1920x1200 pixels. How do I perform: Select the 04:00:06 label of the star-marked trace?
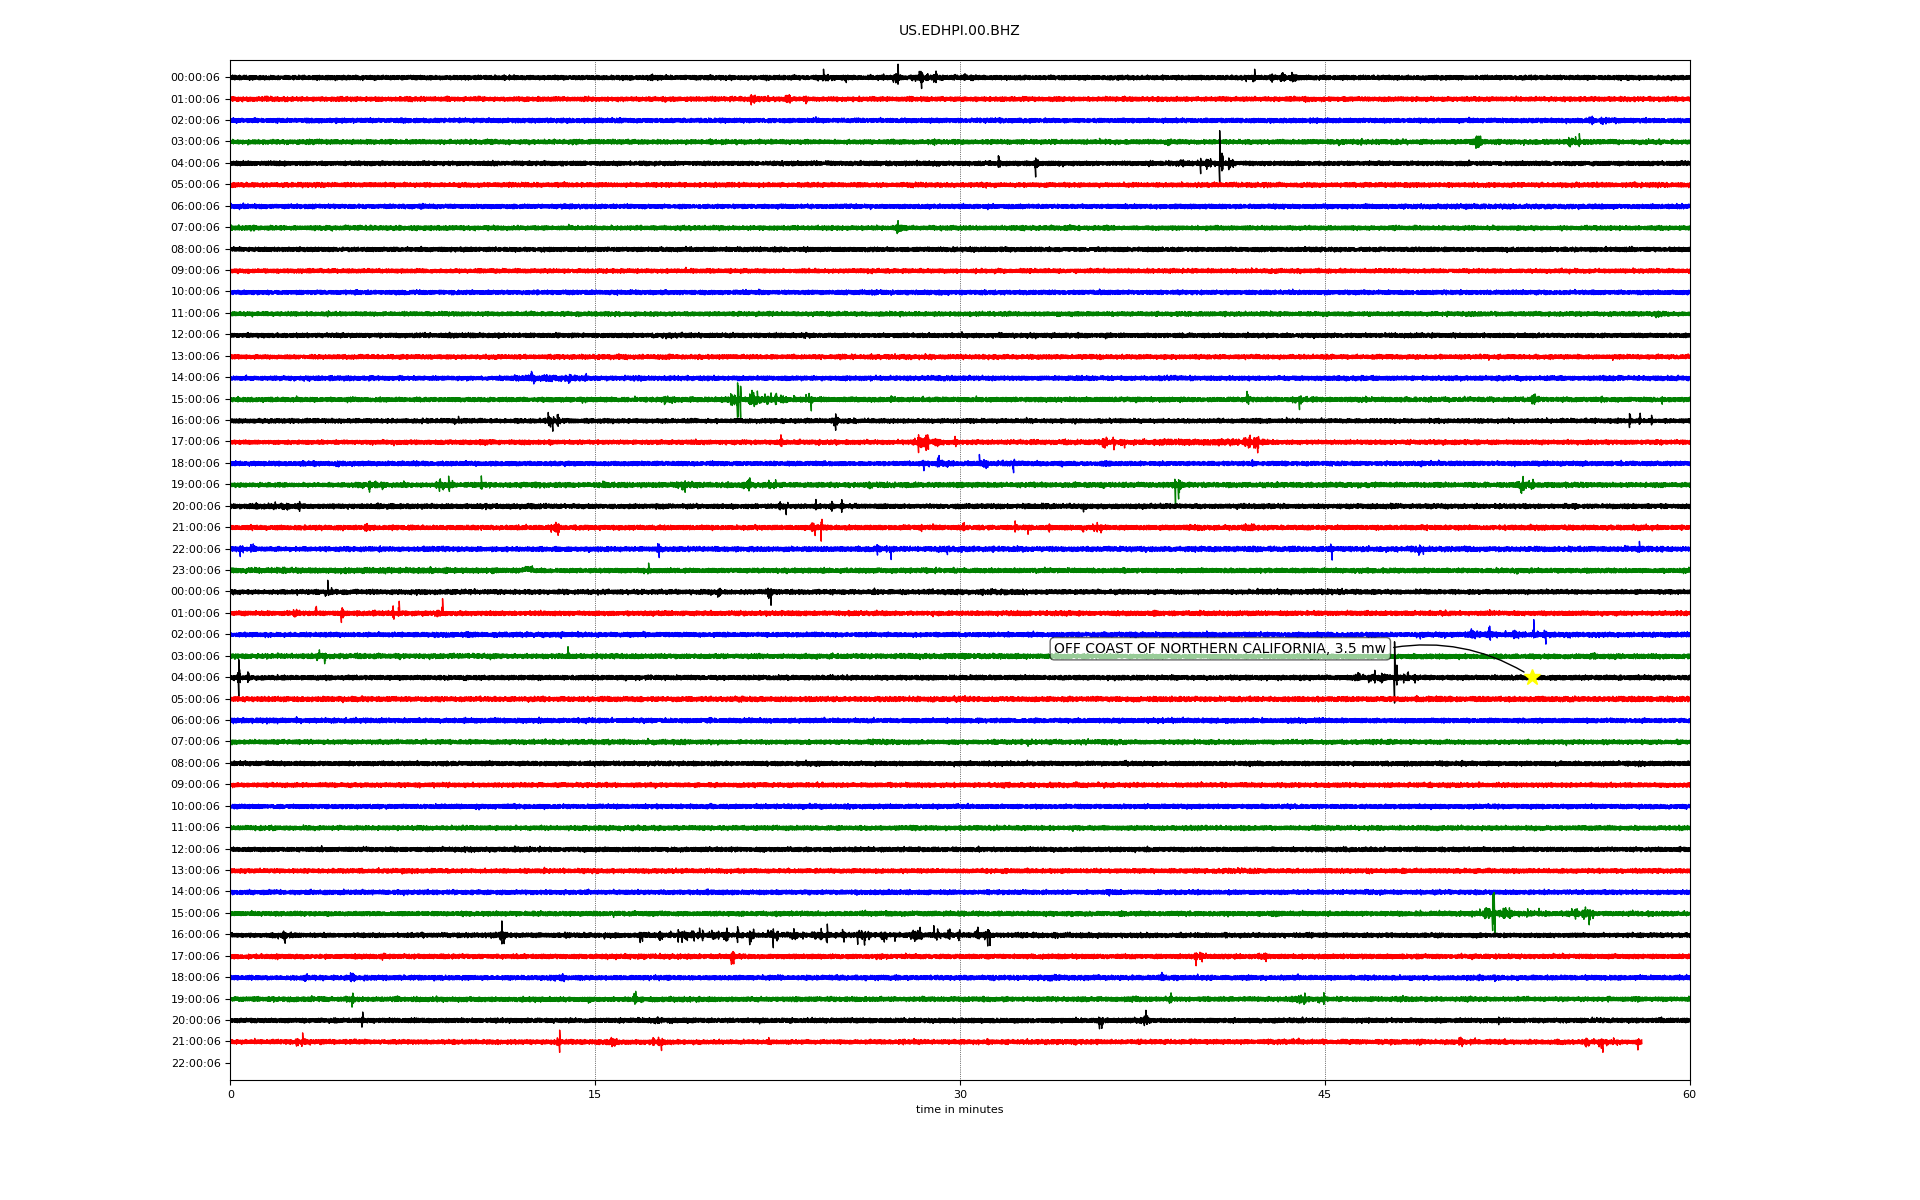[195, 678]
